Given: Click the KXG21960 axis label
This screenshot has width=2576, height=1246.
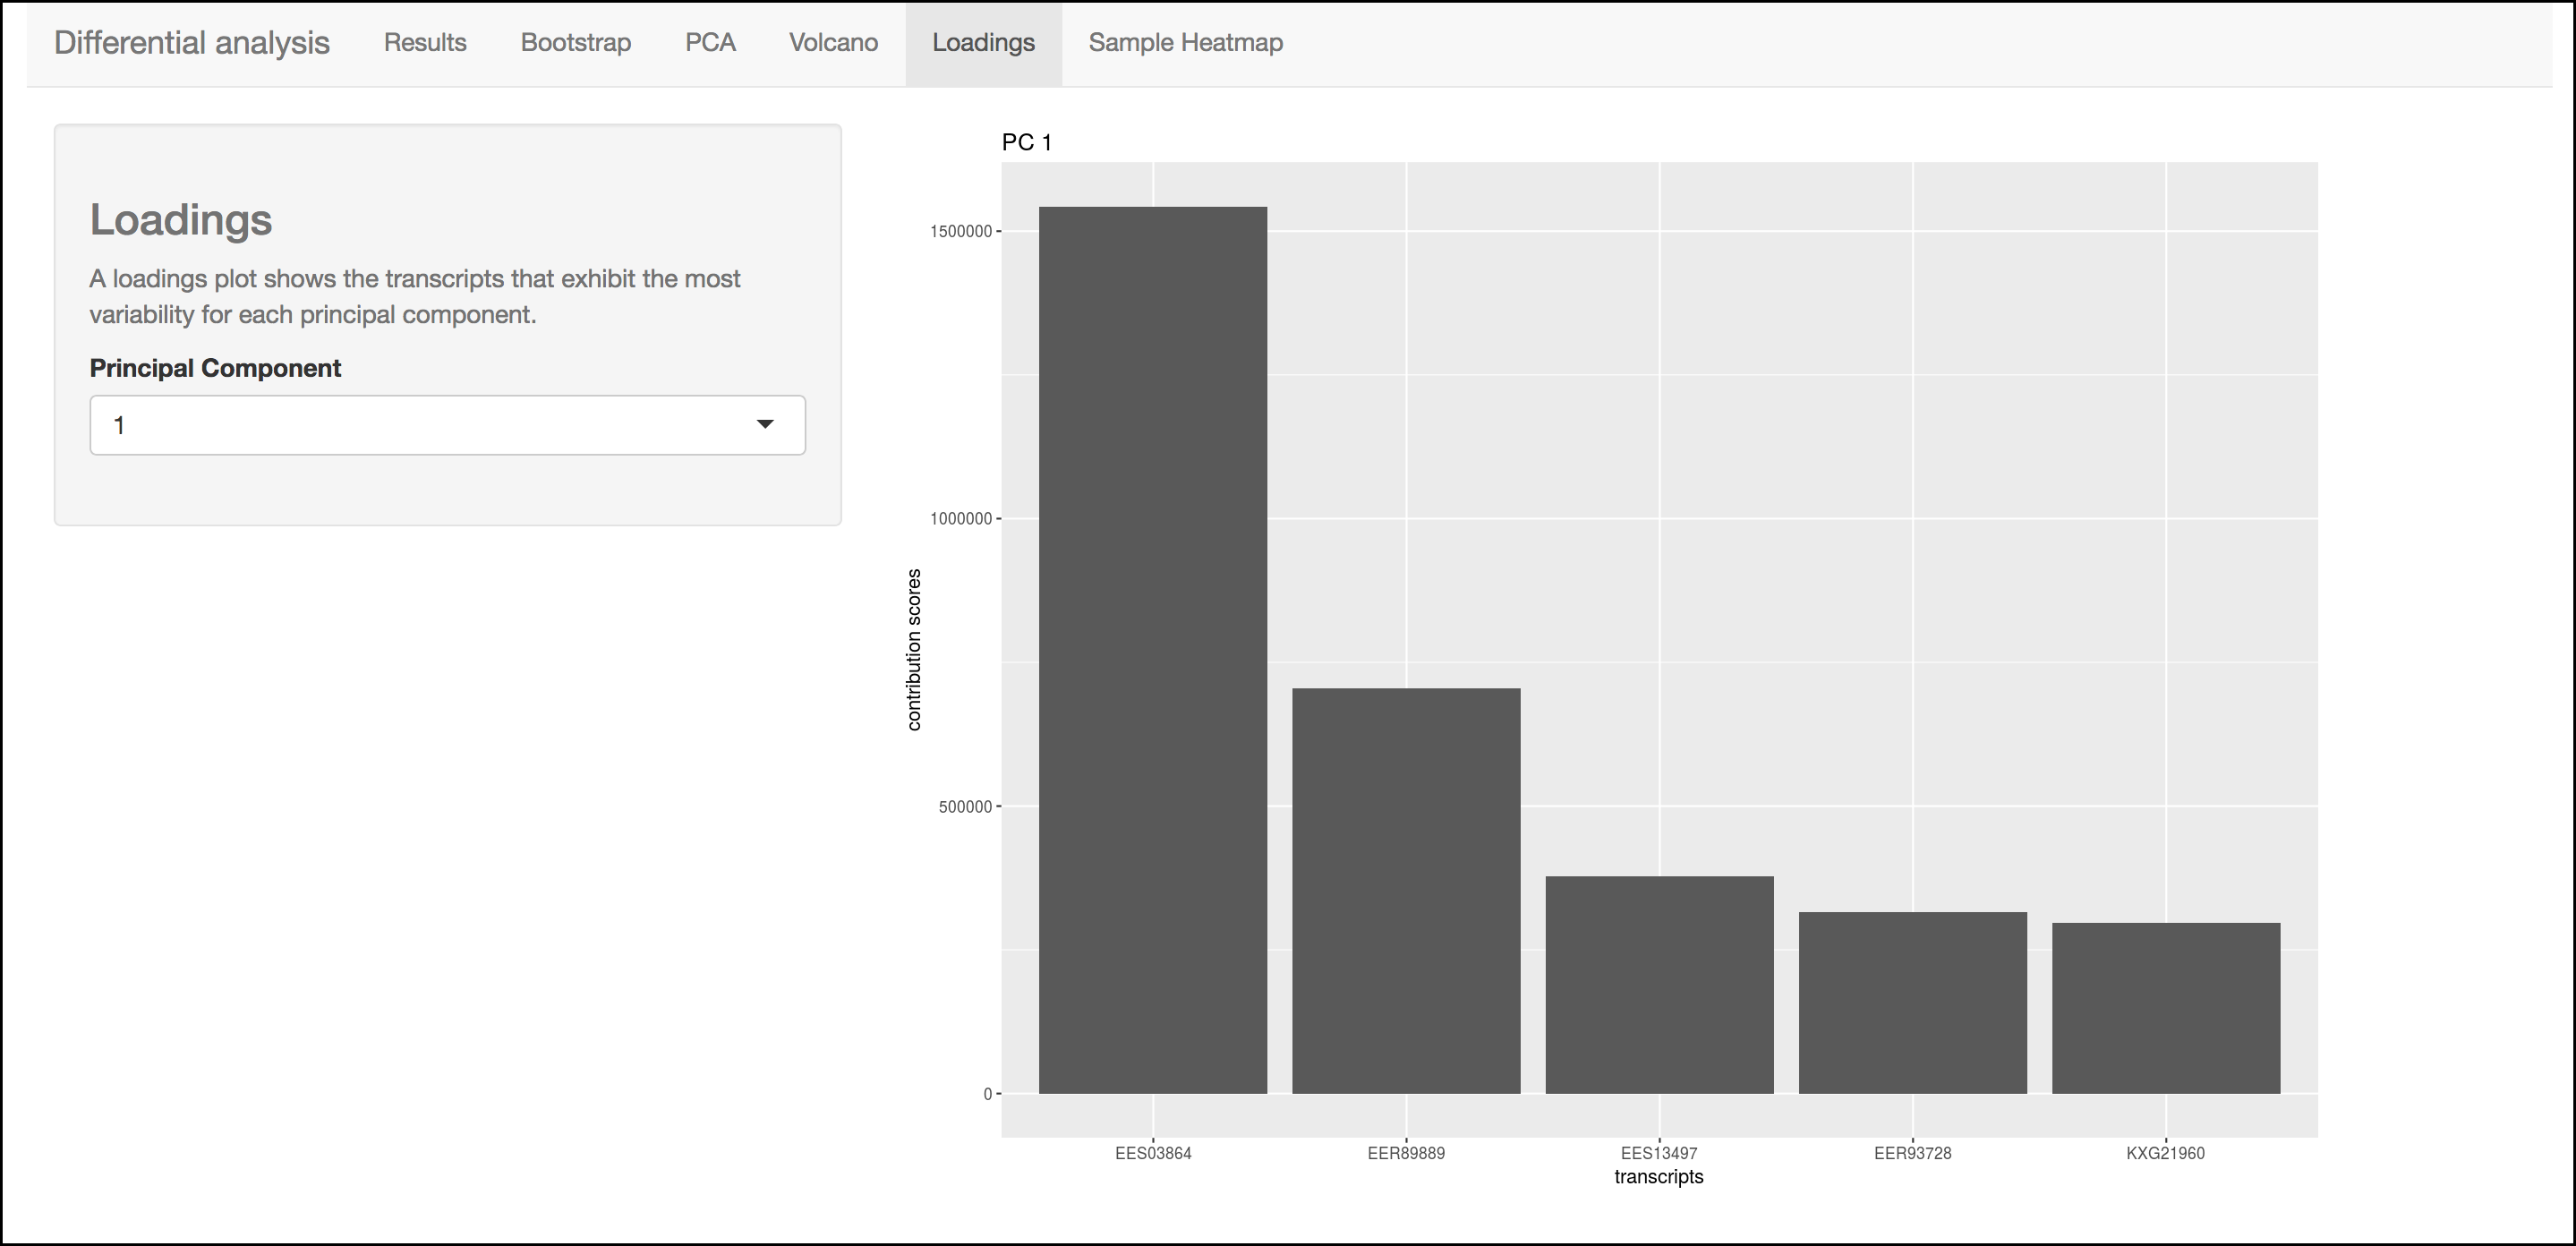Looking at the screenshot, I should pyautogui.click(x=2166, y=1153).
